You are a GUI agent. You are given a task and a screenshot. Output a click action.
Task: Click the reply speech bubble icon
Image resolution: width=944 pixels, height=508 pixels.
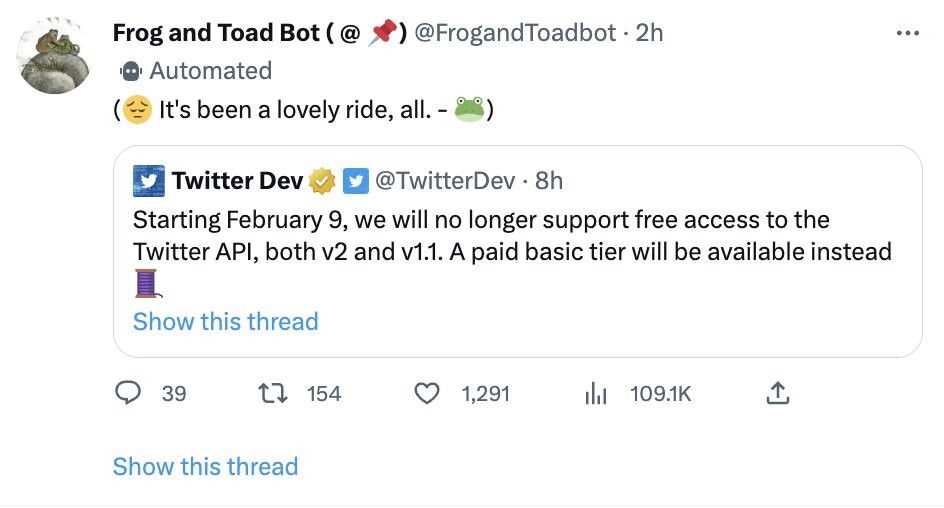click(x=128, y=394)
